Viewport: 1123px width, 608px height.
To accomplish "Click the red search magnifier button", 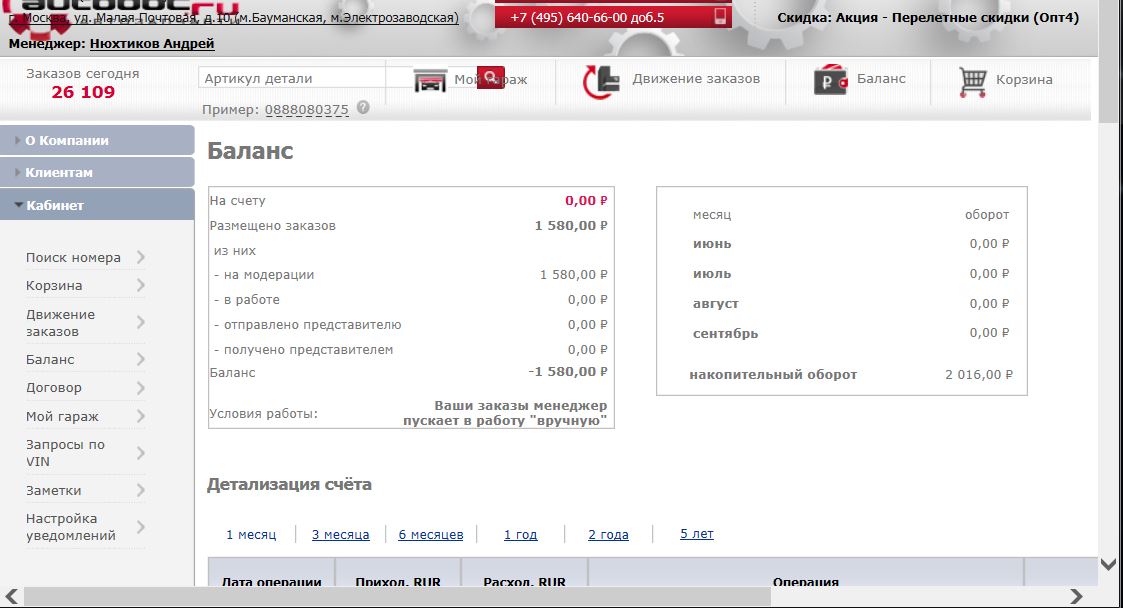I will pos(491,78).
